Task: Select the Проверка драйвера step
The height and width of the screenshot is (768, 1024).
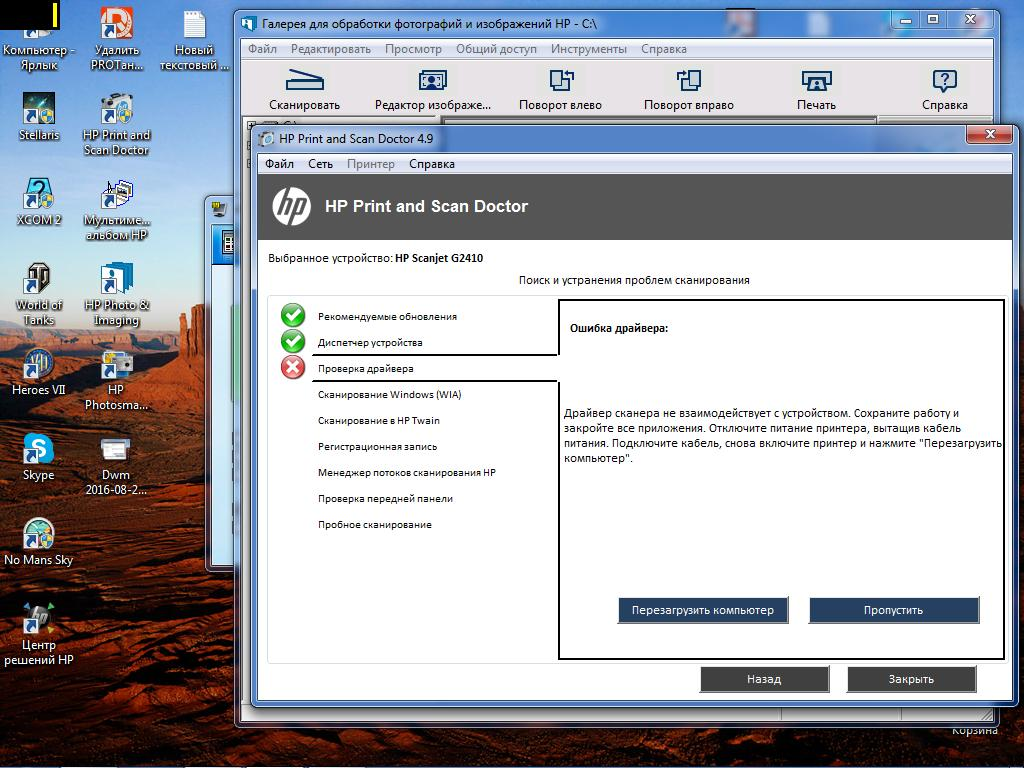Action: coord(366,369)
